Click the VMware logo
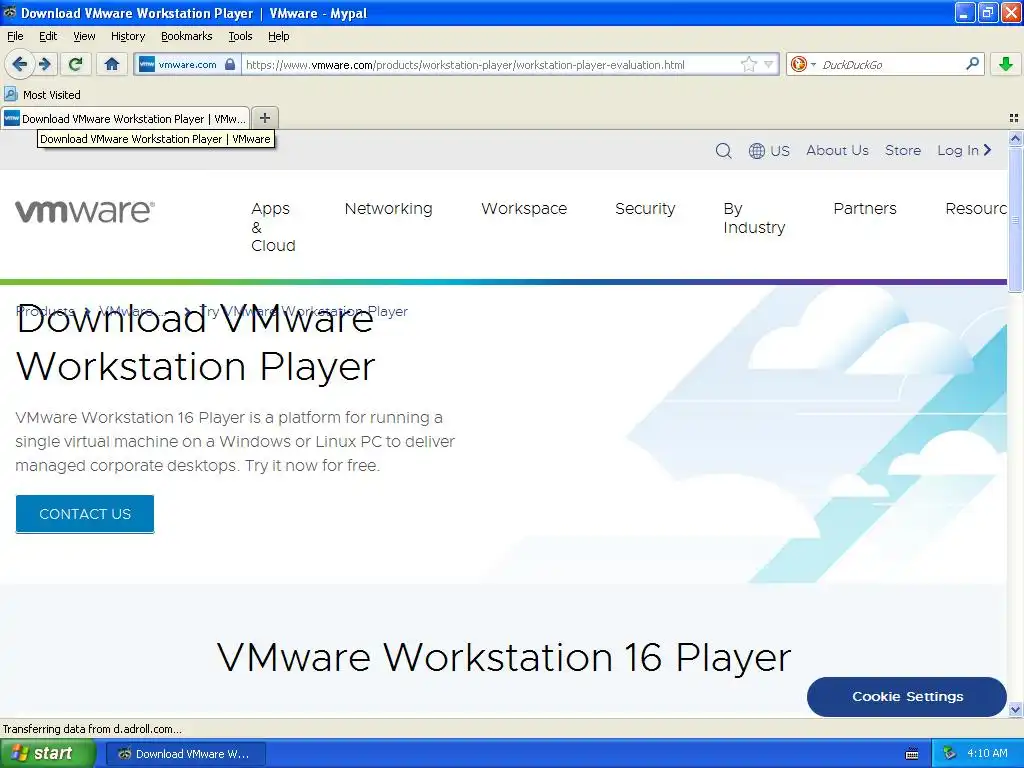 tap(85, 211)
